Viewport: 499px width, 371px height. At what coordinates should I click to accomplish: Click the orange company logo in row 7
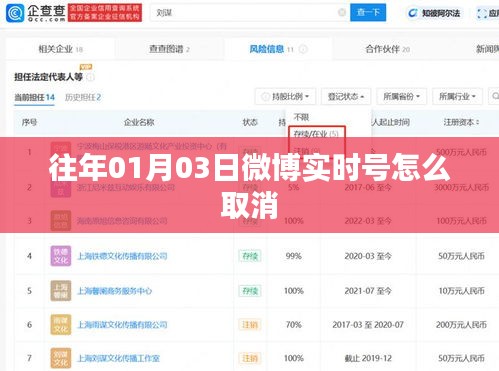(61, 358)
